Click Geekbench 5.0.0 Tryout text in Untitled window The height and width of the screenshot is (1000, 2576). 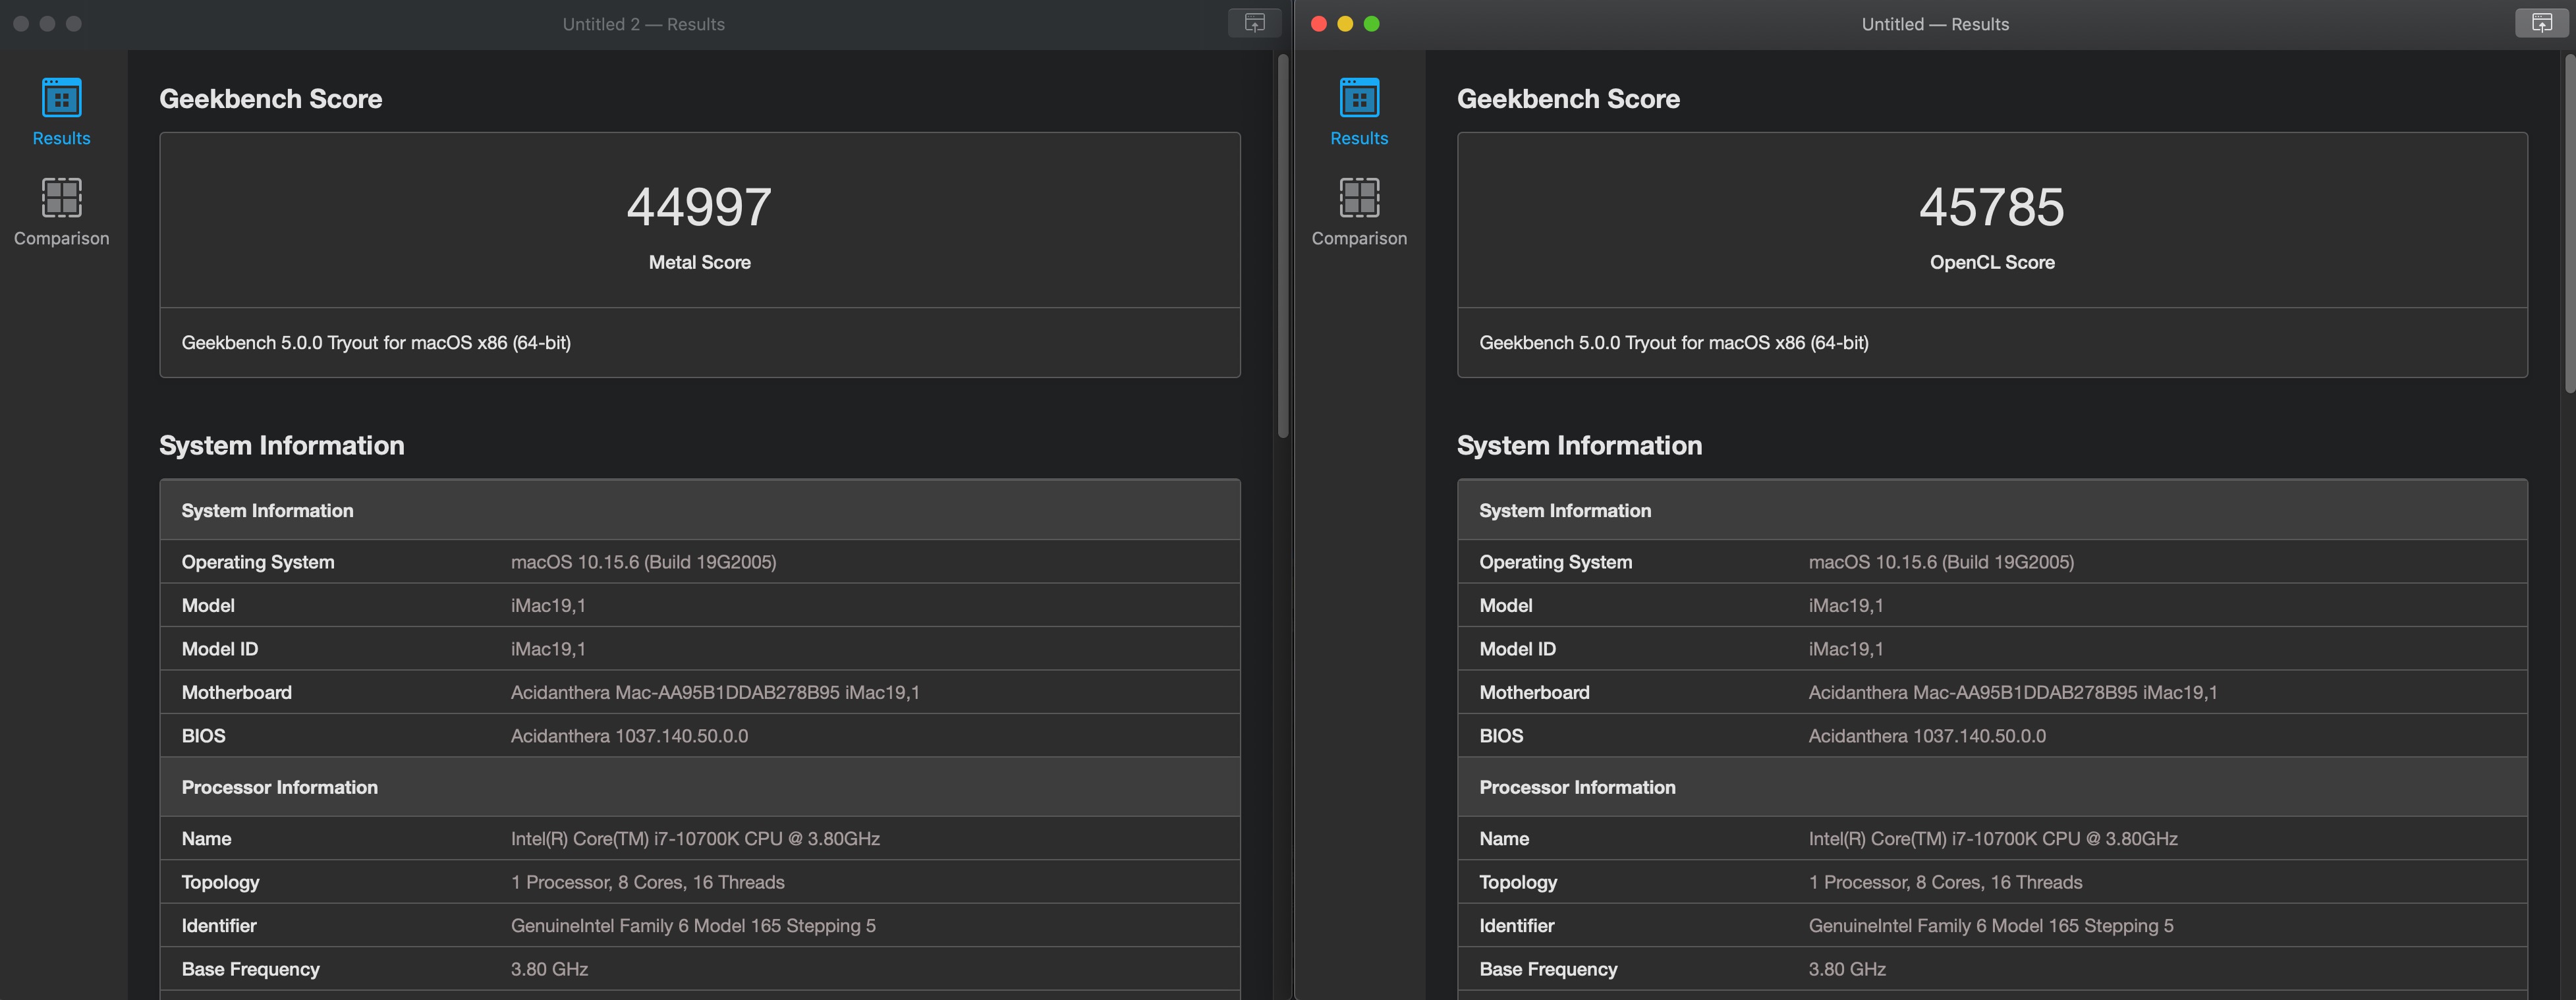pos(1674,343)
